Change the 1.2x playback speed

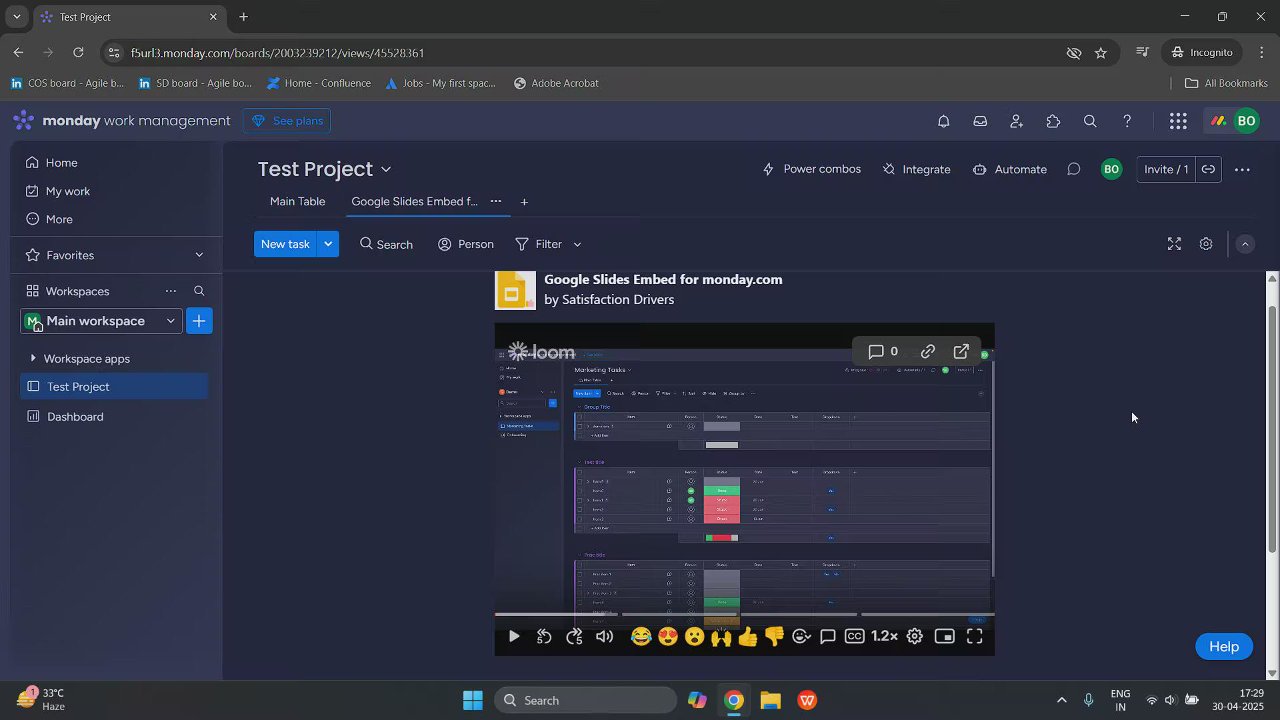(x=884, y=636)
